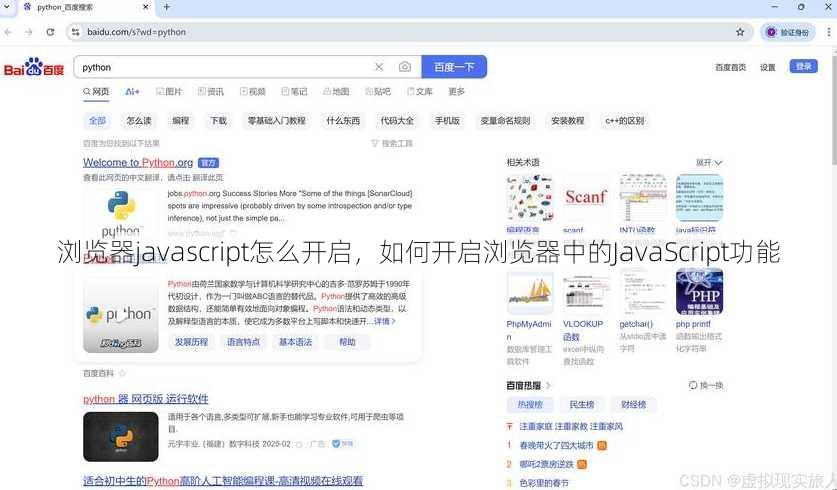Open Welcome to Python.org result link

(138, 162)
